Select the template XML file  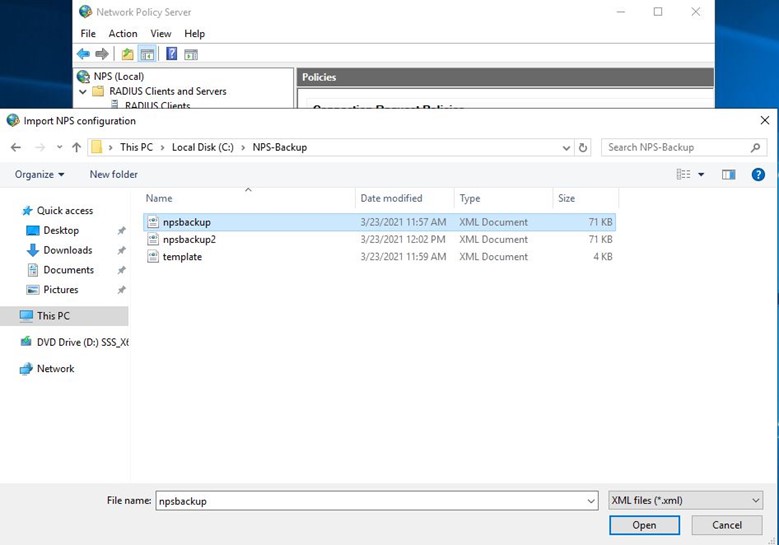pos(380,257)
